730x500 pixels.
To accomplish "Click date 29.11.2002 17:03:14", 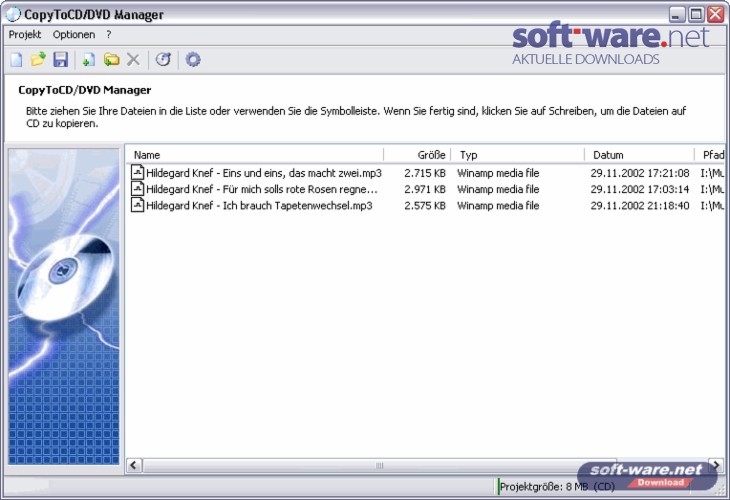I will click(640, 189).
